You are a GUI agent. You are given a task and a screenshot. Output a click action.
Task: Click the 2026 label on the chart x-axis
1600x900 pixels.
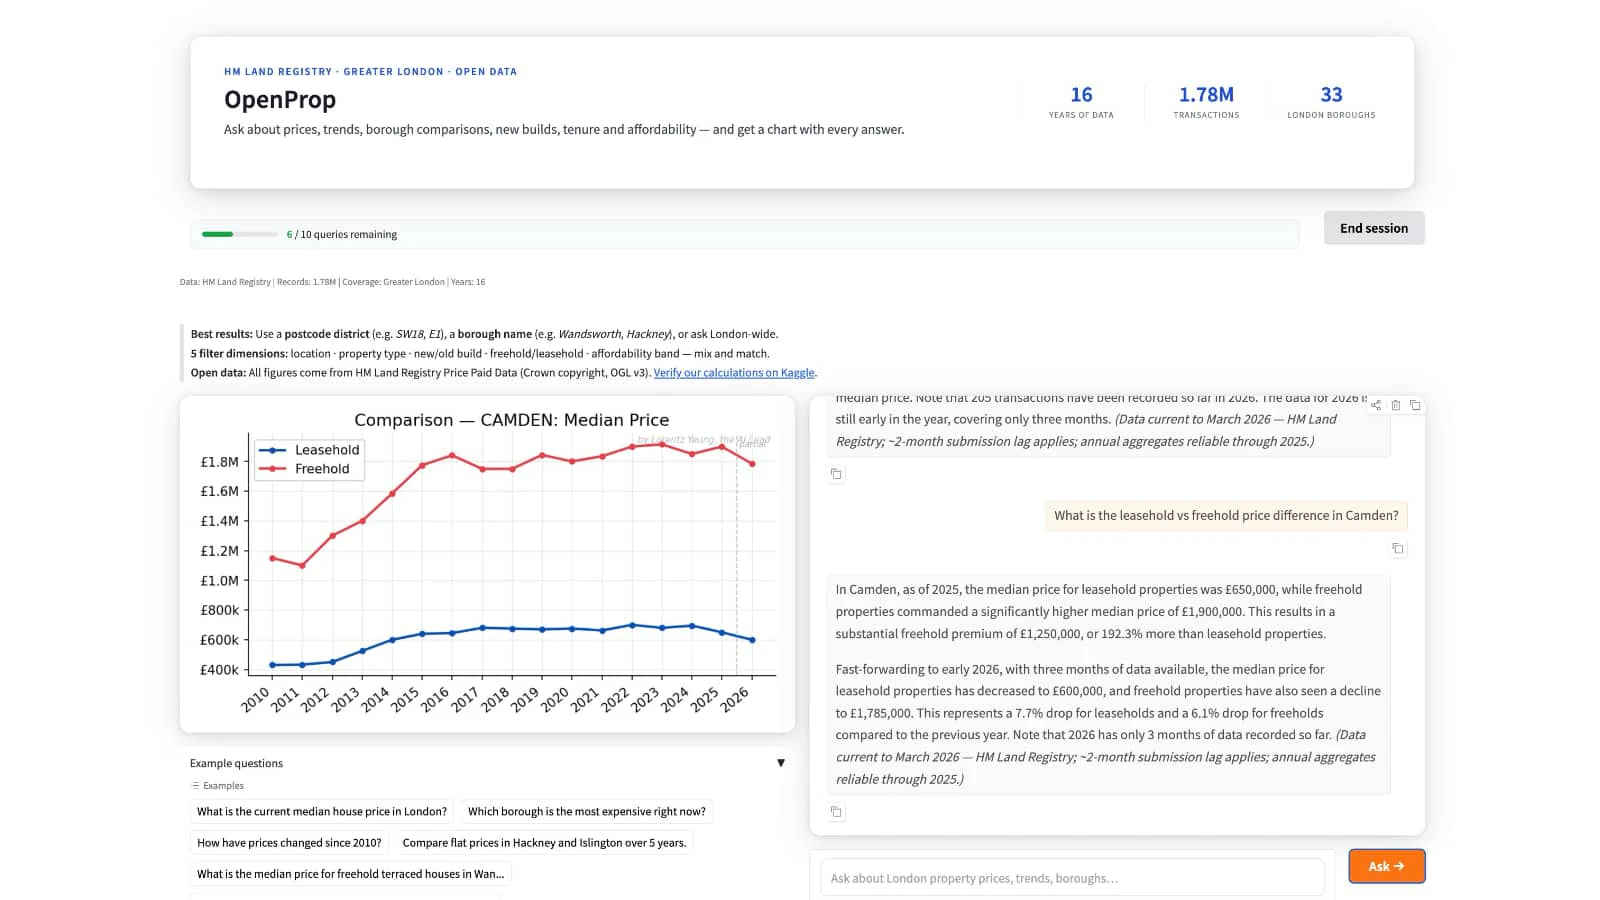coord(735,698)
